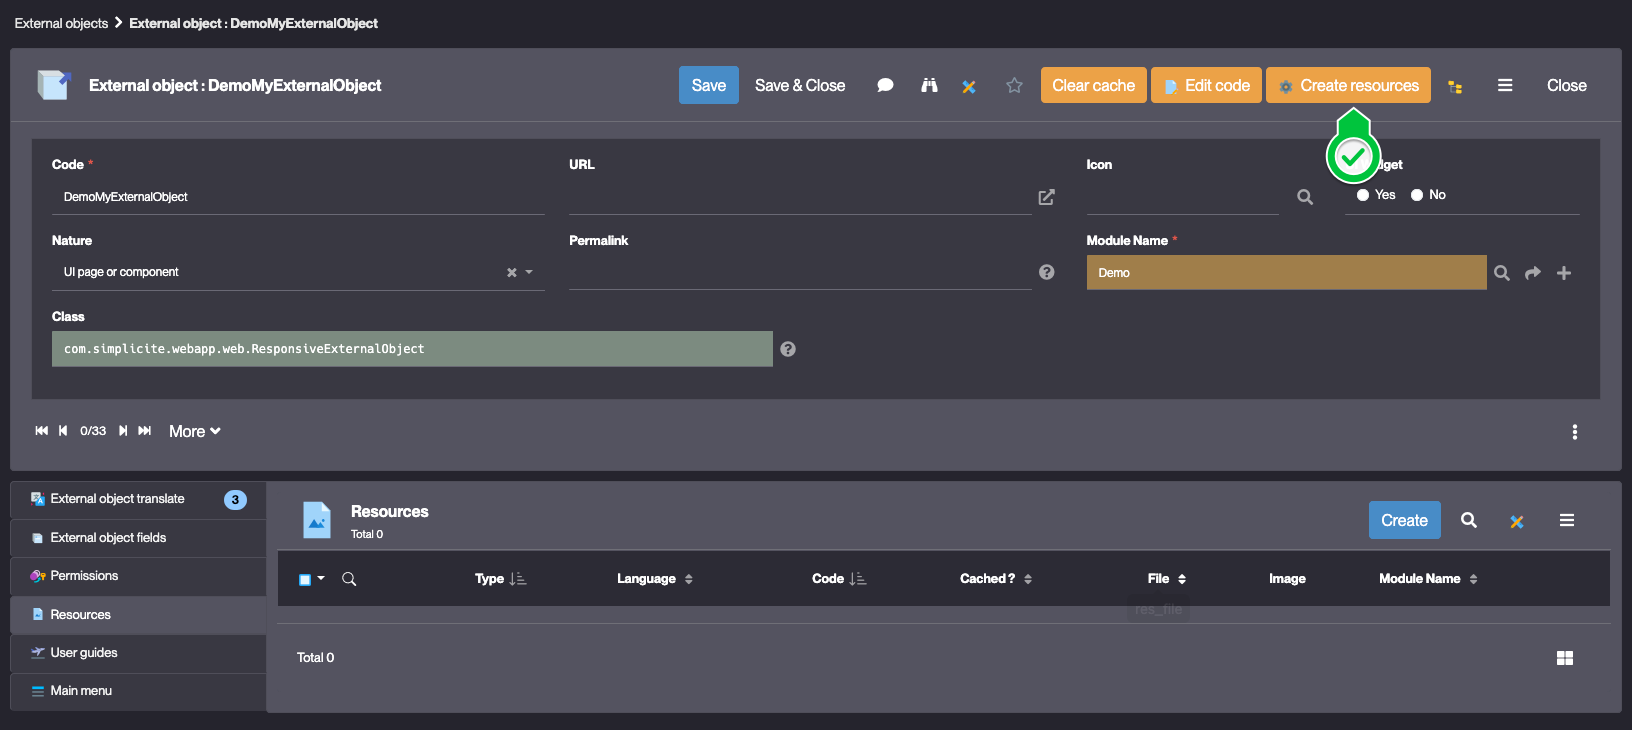This screenshot has width=1632, height=730.
Task: Select the No radio button
Action: [x=1417, y=195]
